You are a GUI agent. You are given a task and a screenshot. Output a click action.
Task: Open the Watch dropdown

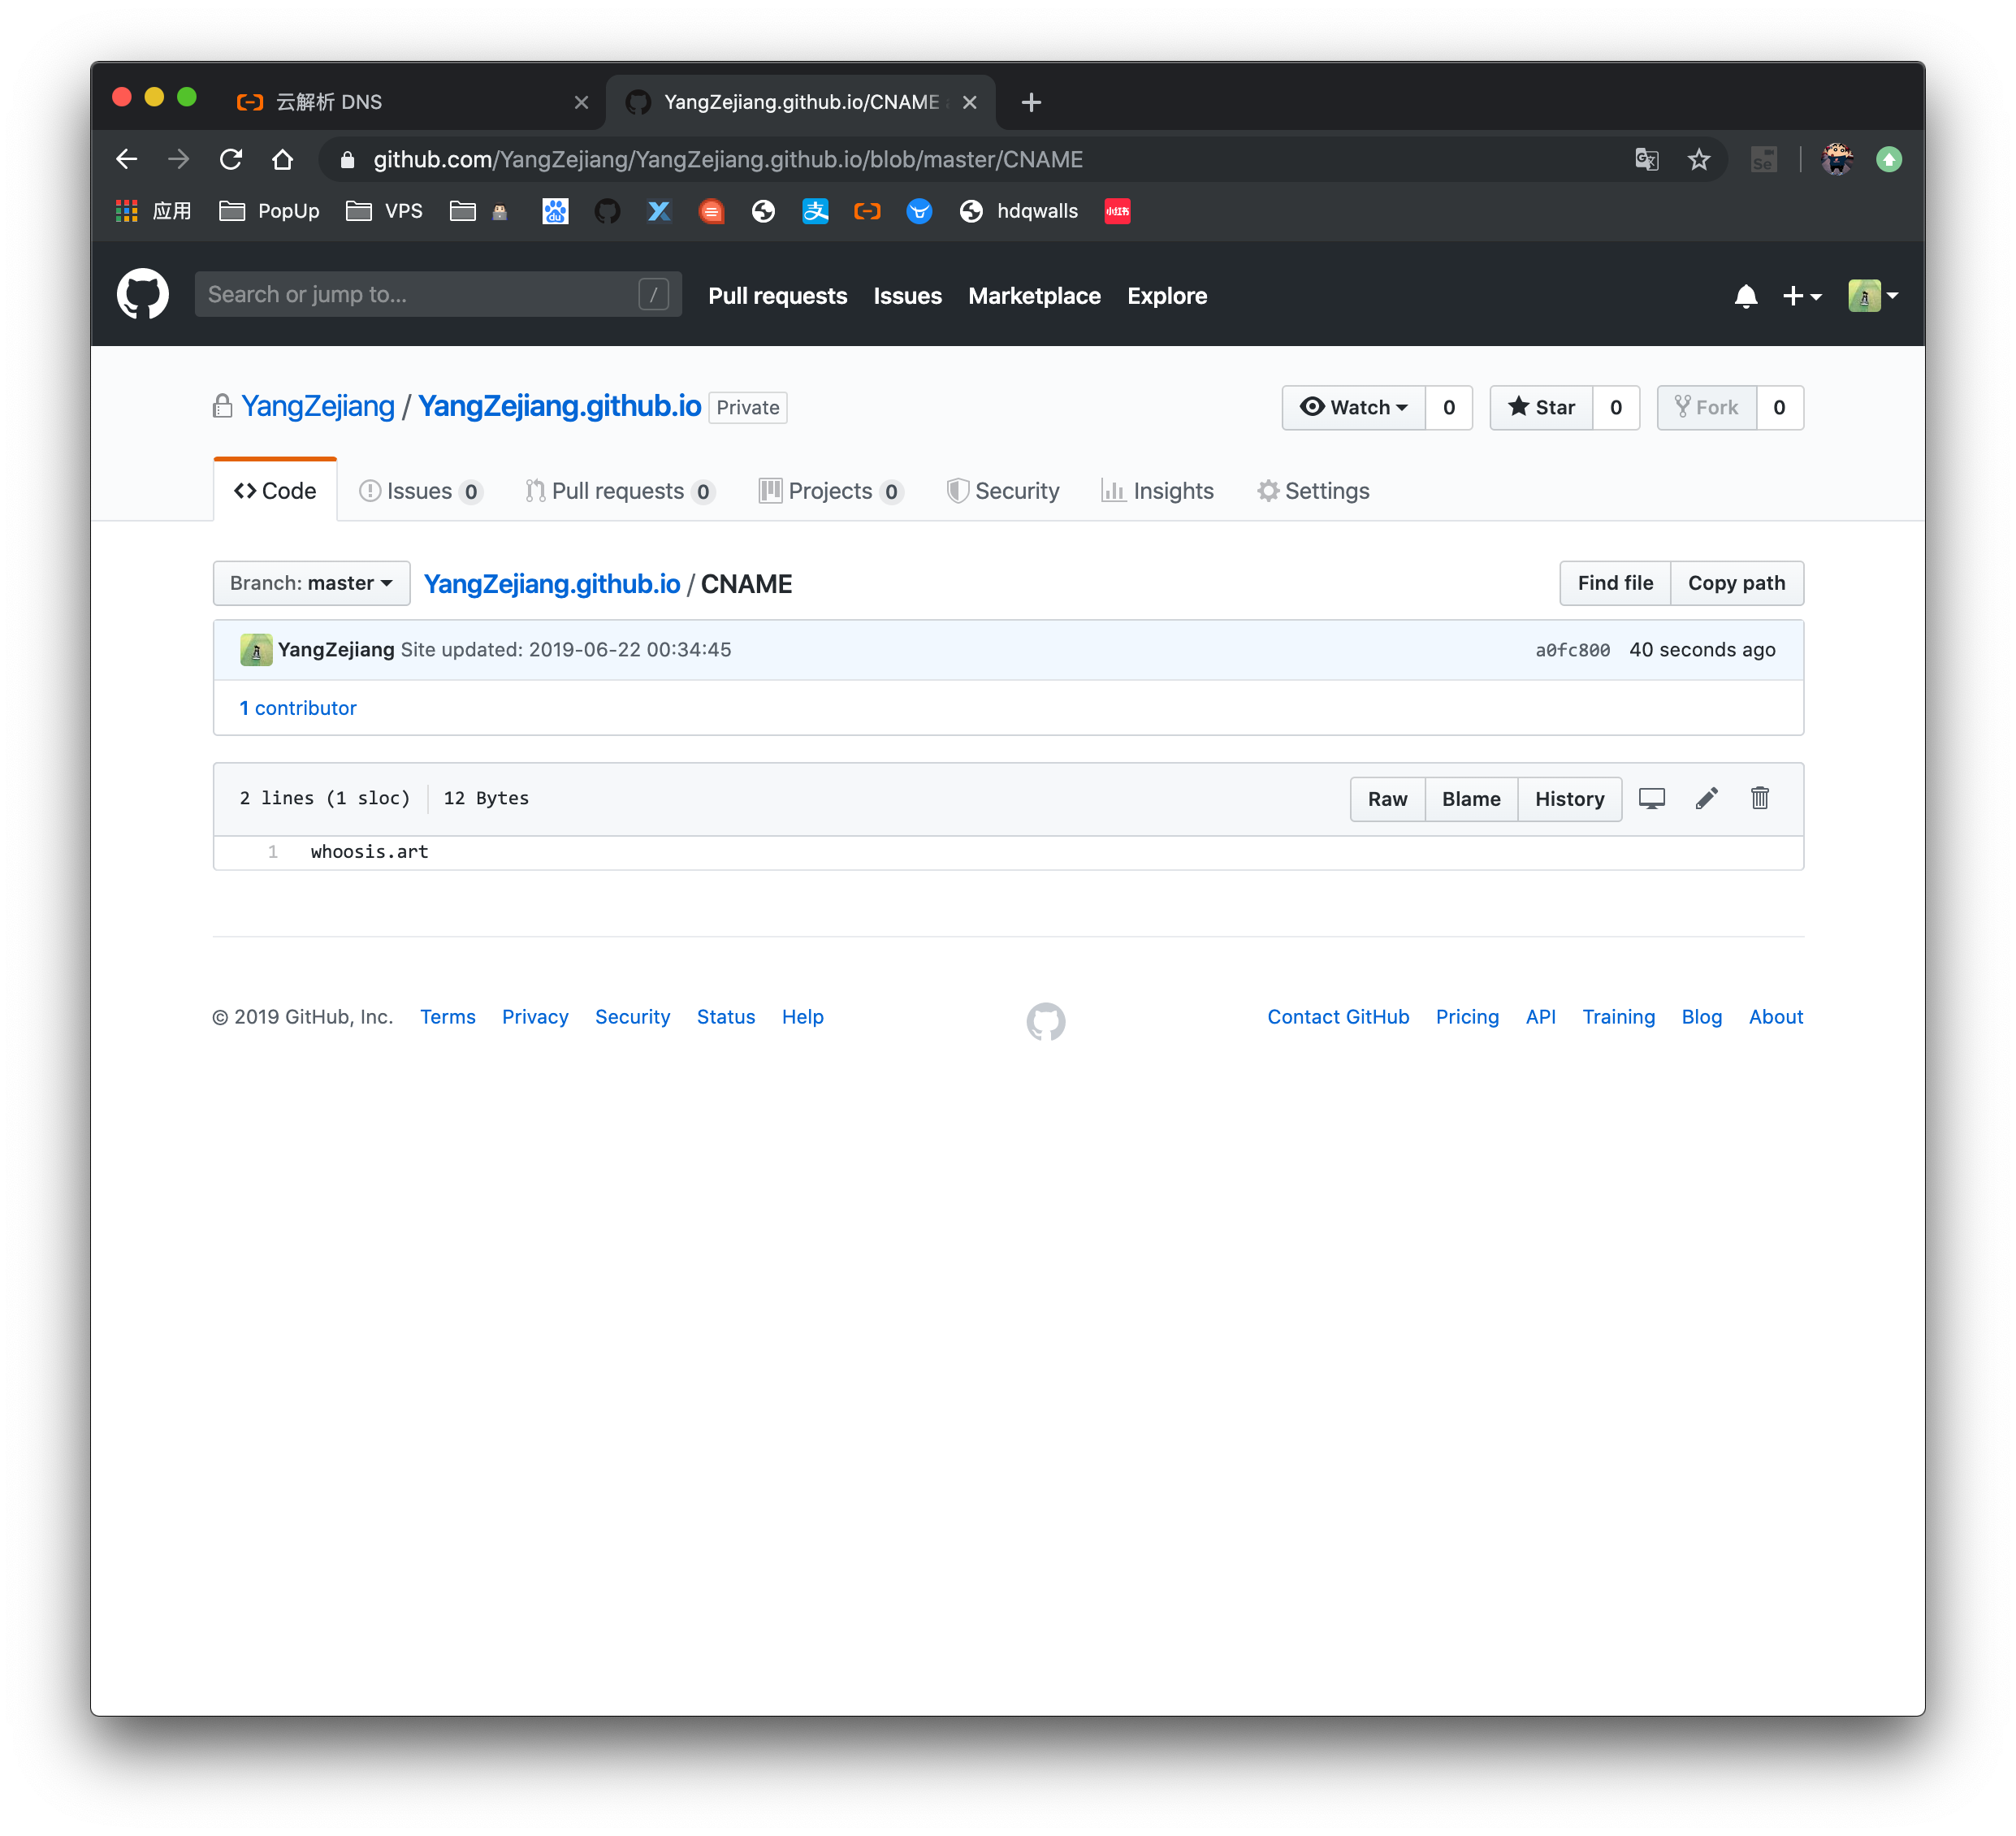pos(1353,407)
